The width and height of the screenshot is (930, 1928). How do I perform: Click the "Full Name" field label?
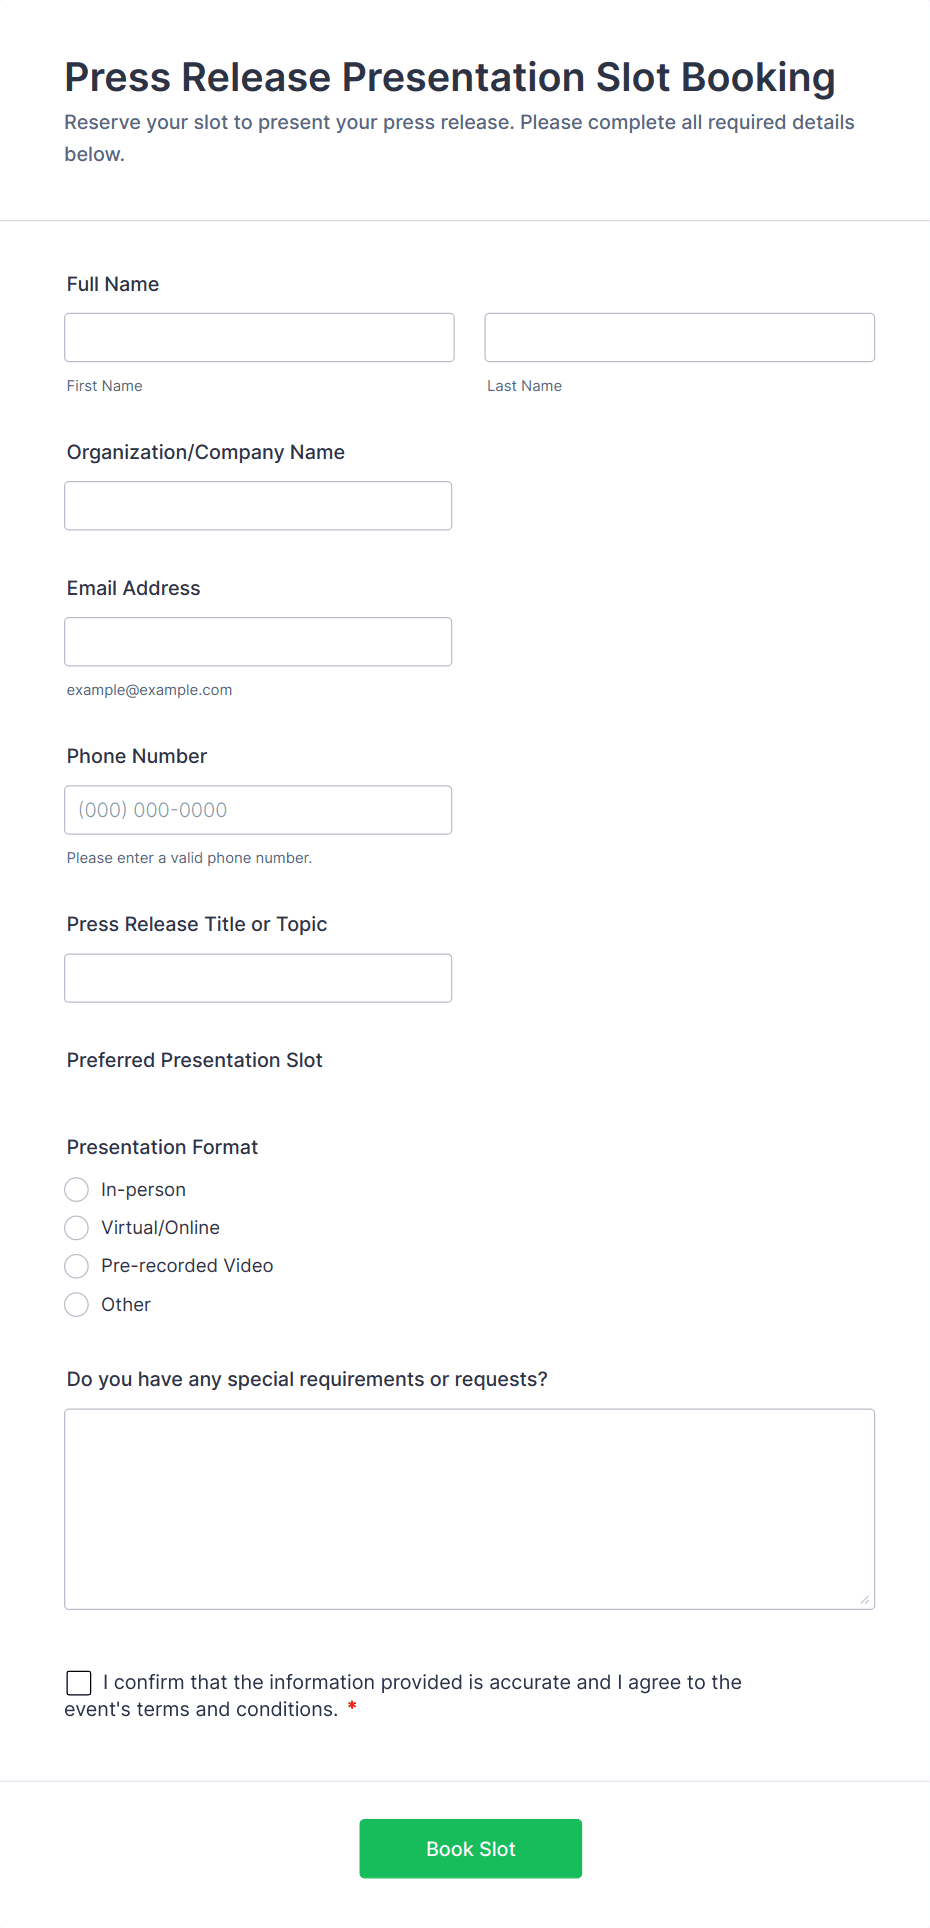[113, 284]
